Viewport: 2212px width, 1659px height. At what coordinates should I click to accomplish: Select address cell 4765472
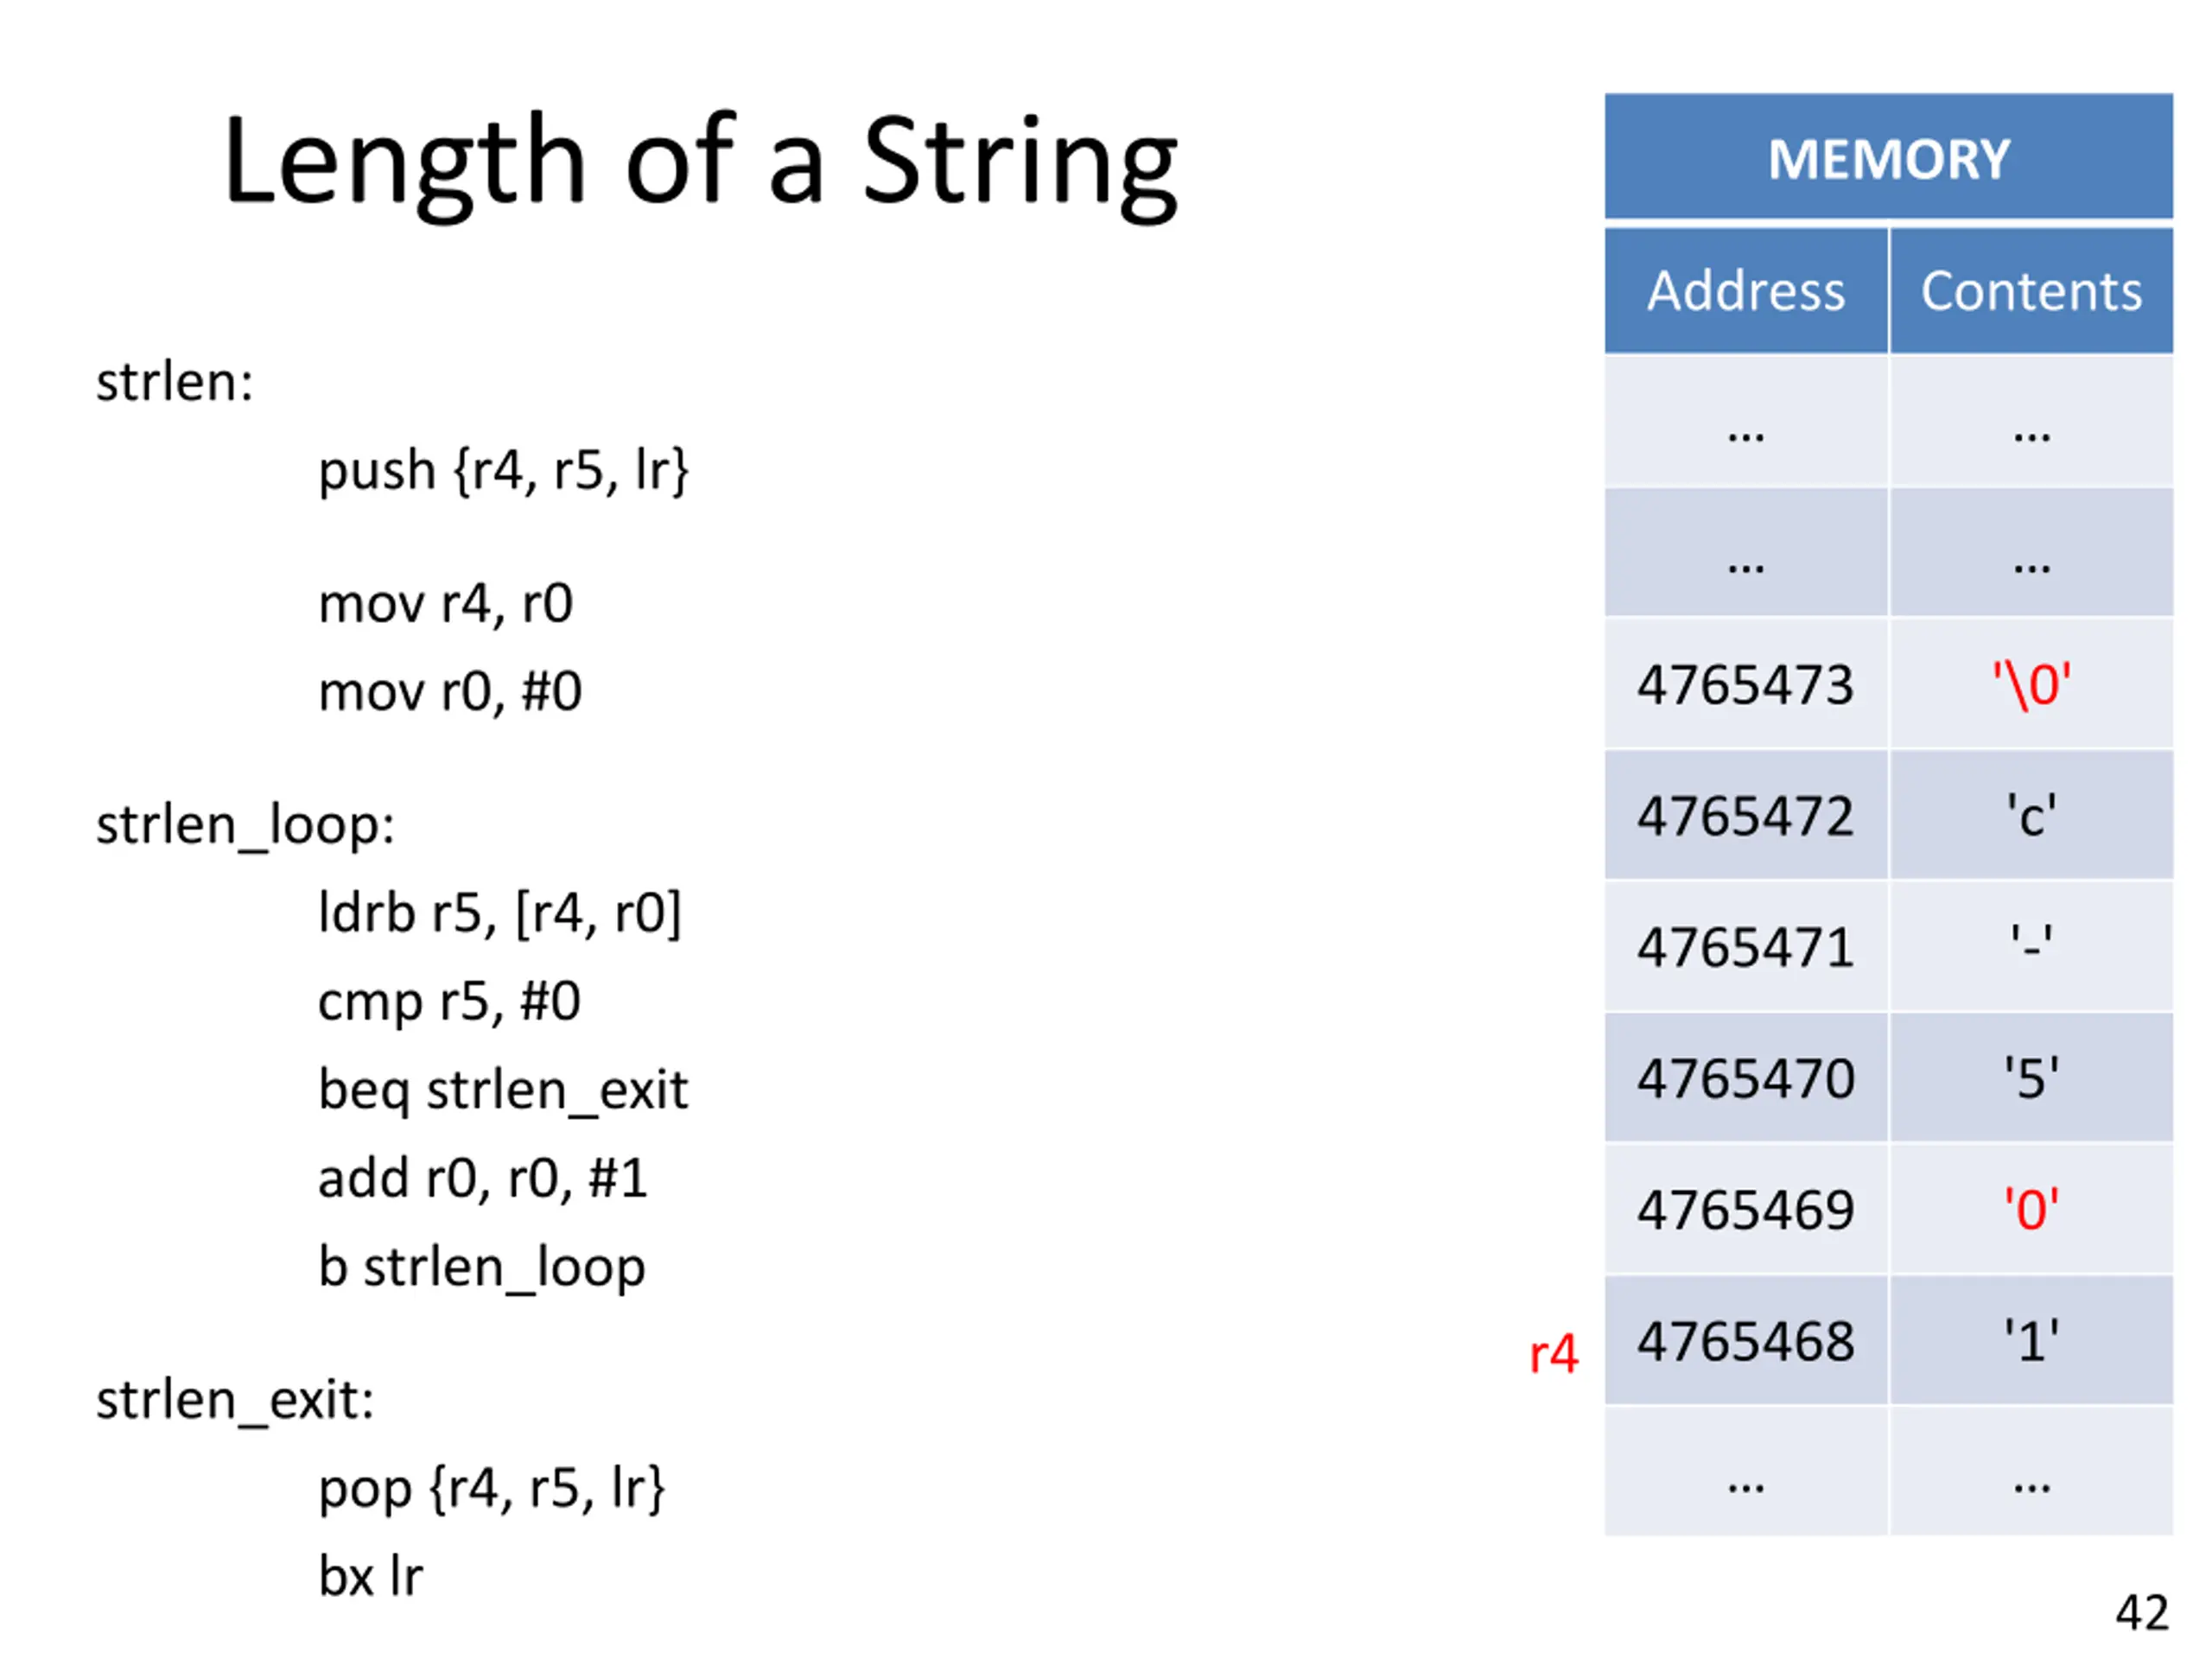pyautogui.click(x=1746, y=815)
